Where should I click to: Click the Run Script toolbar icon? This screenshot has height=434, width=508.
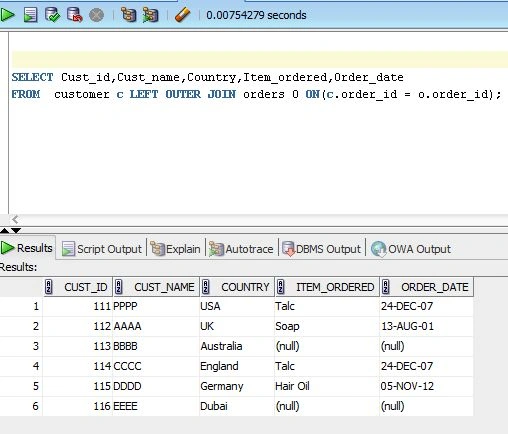point(30,15)
